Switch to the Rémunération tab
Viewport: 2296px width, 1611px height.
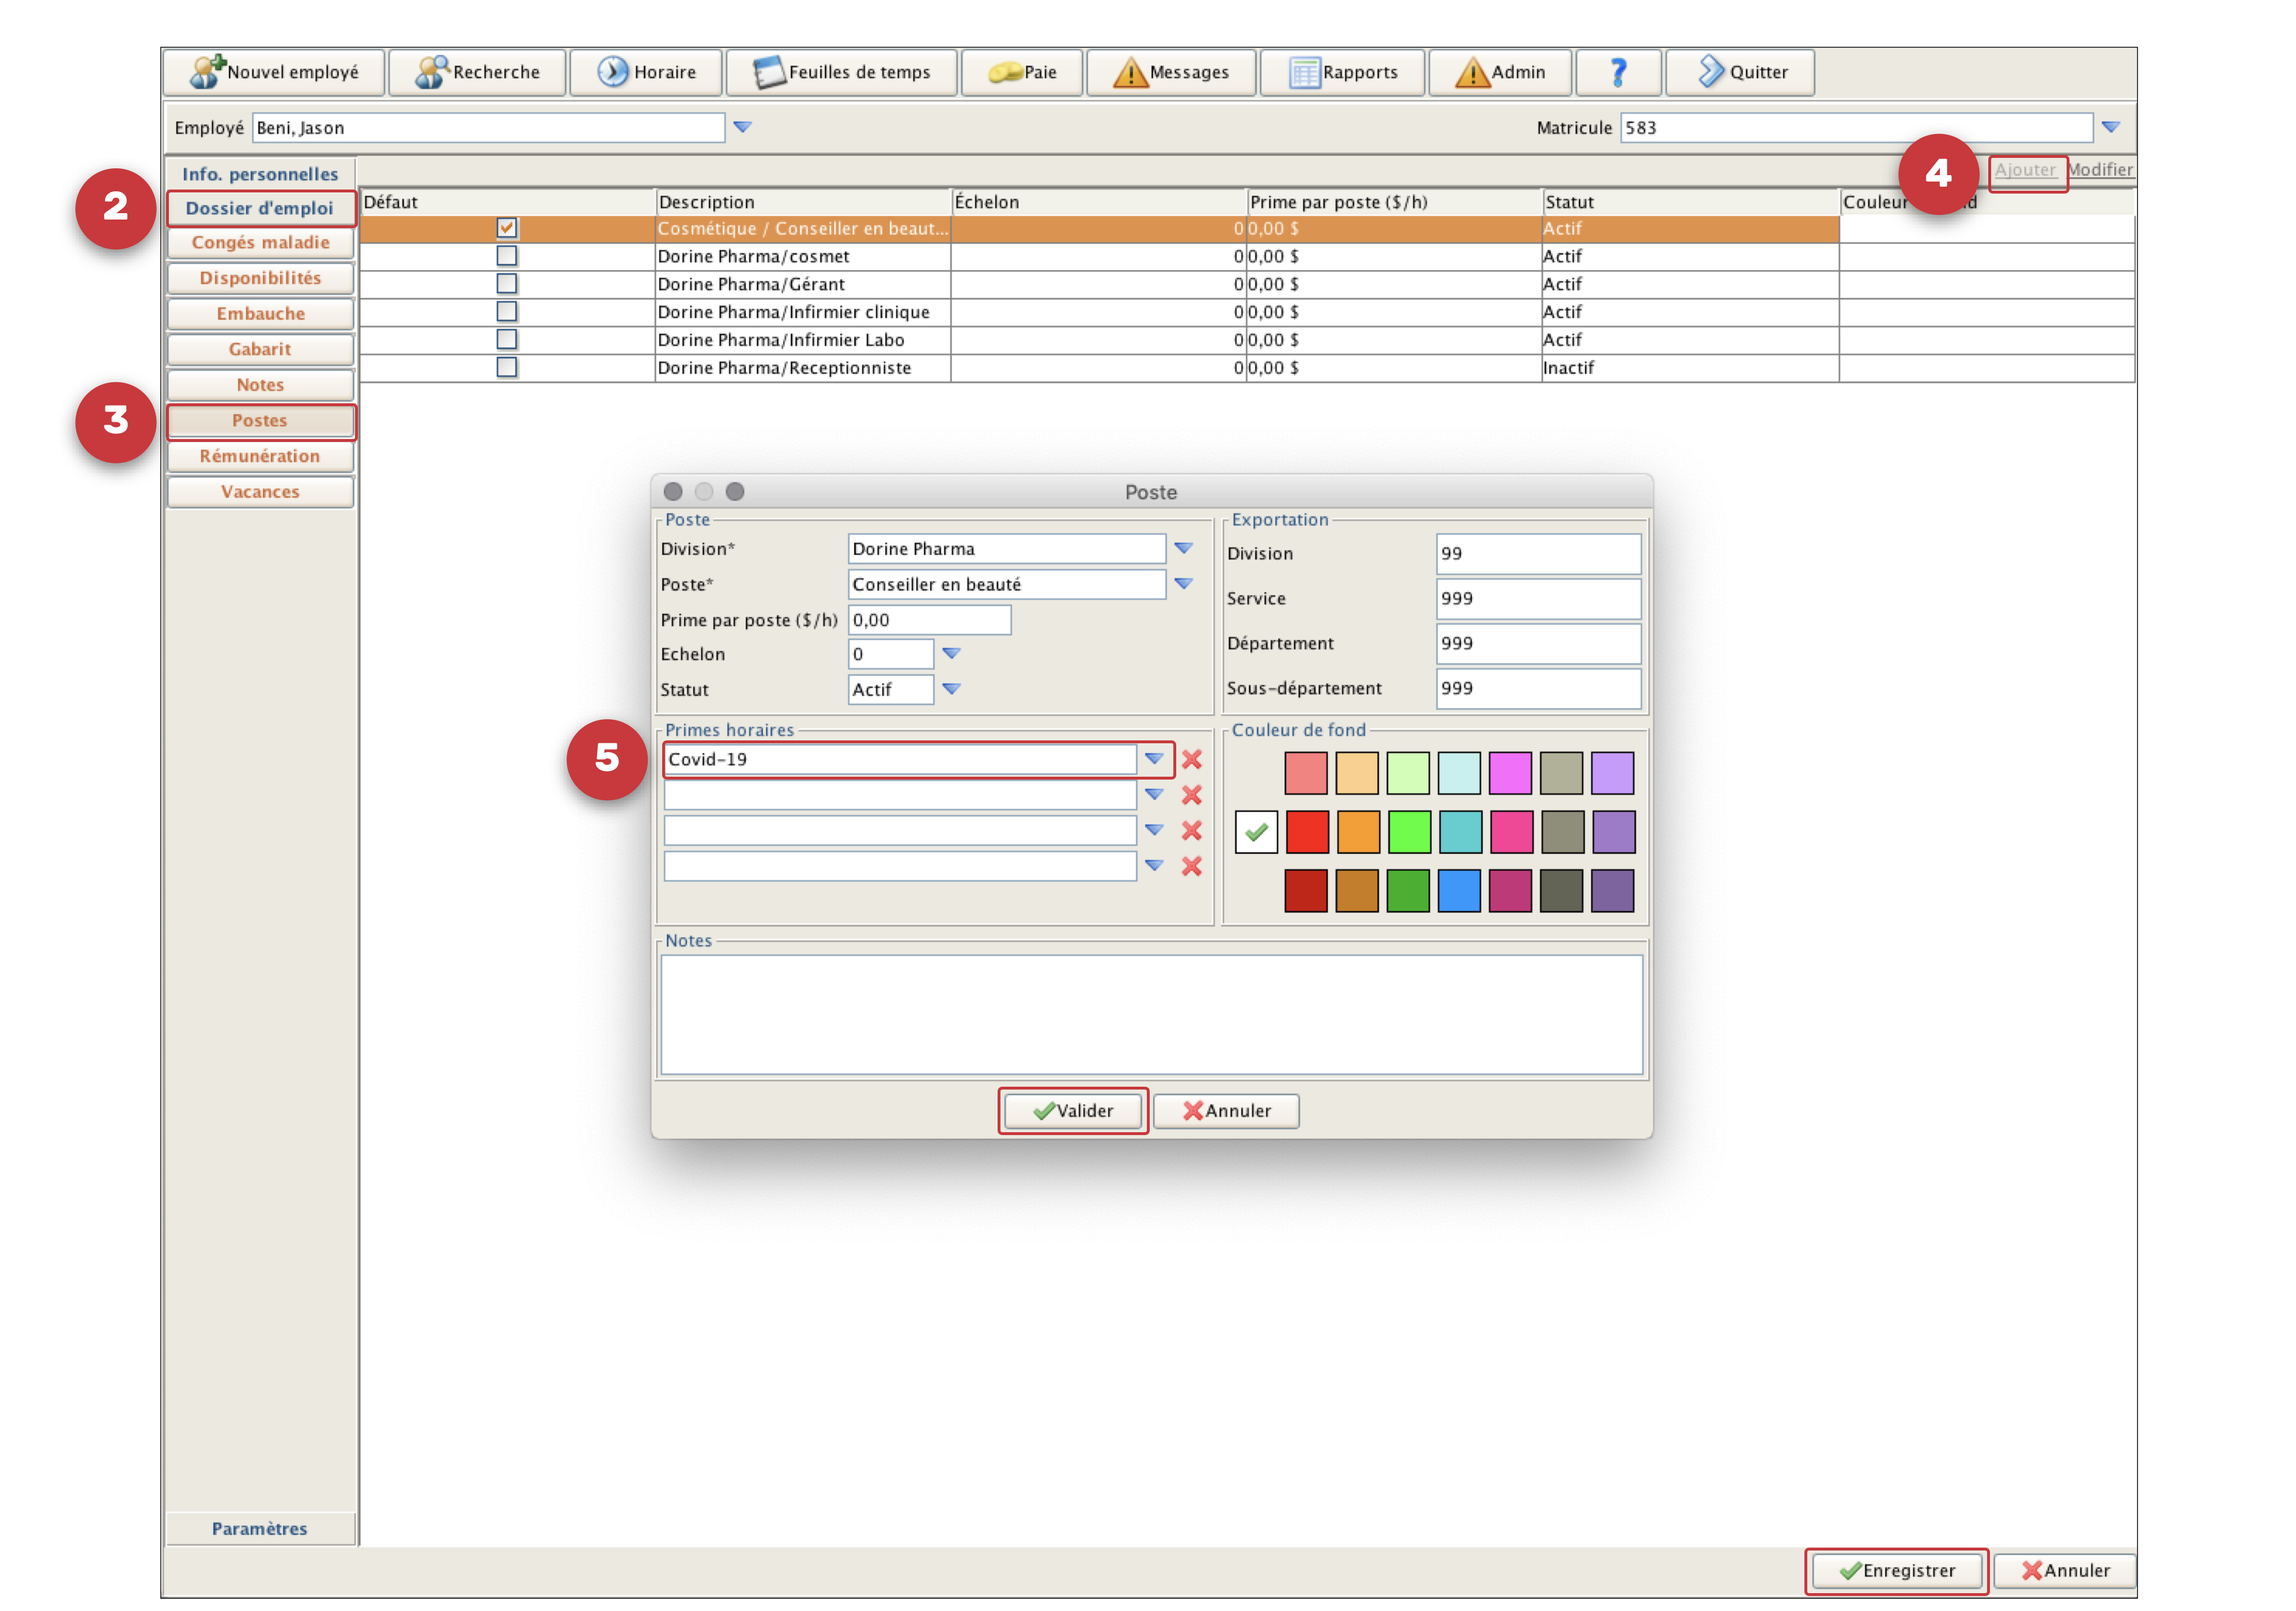[260, 456]
